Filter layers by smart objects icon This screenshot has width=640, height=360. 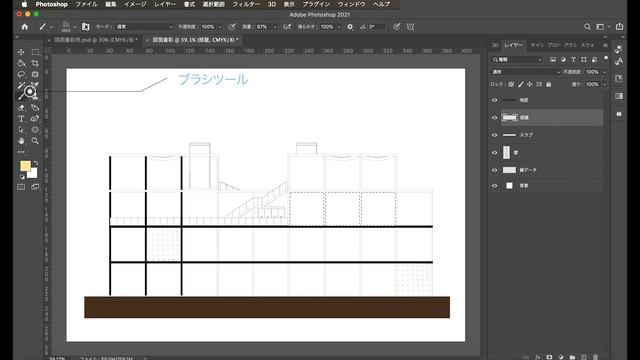coord(594,60)
